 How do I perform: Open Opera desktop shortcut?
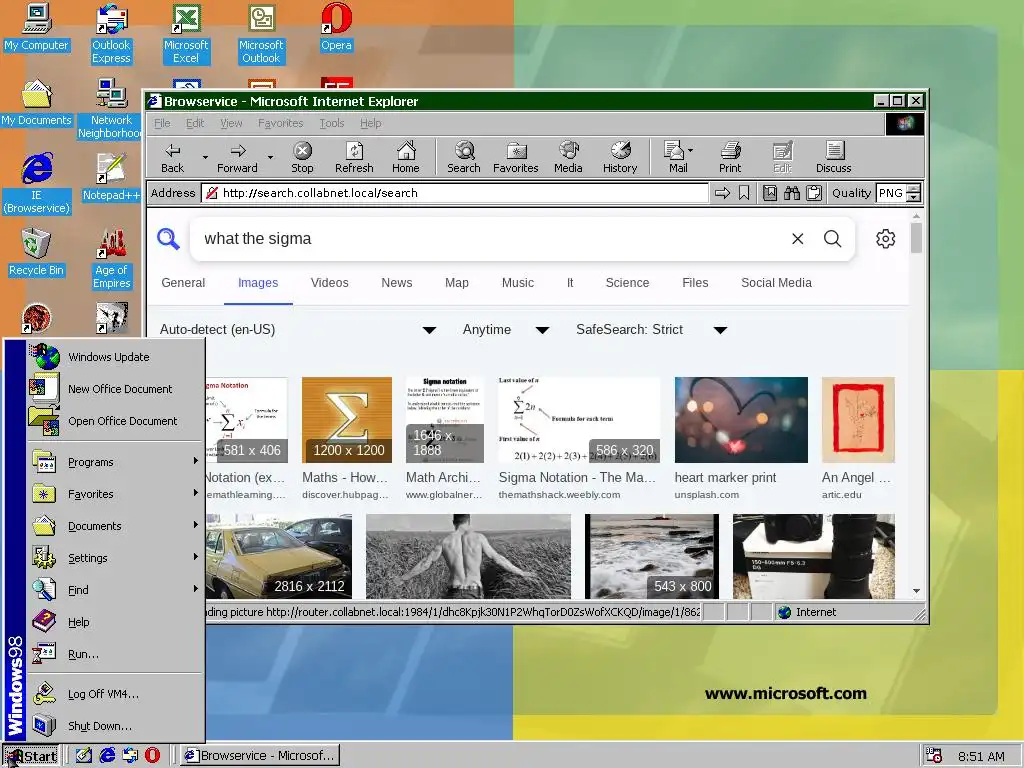click(336, 27)
